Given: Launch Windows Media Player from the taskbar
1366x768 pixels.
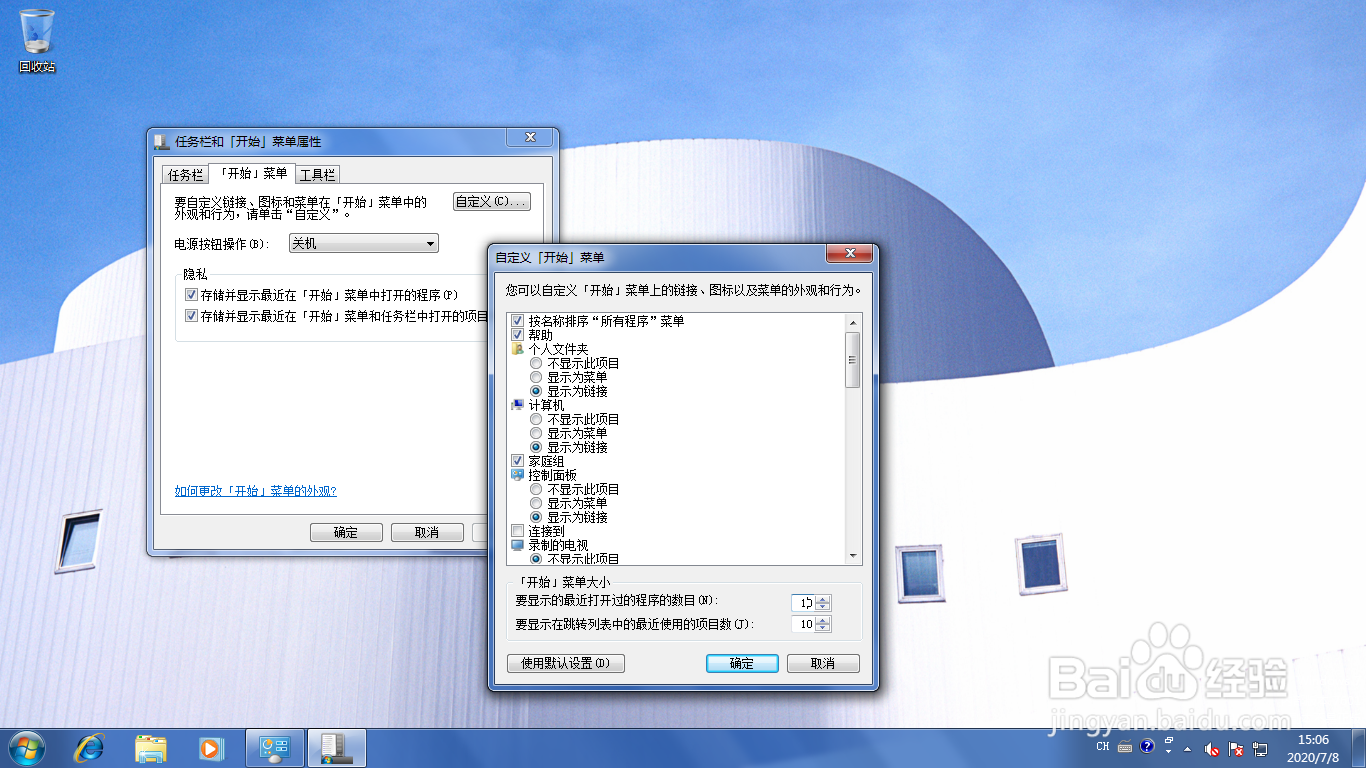Looking at the screenshot, I should [211, 748].
